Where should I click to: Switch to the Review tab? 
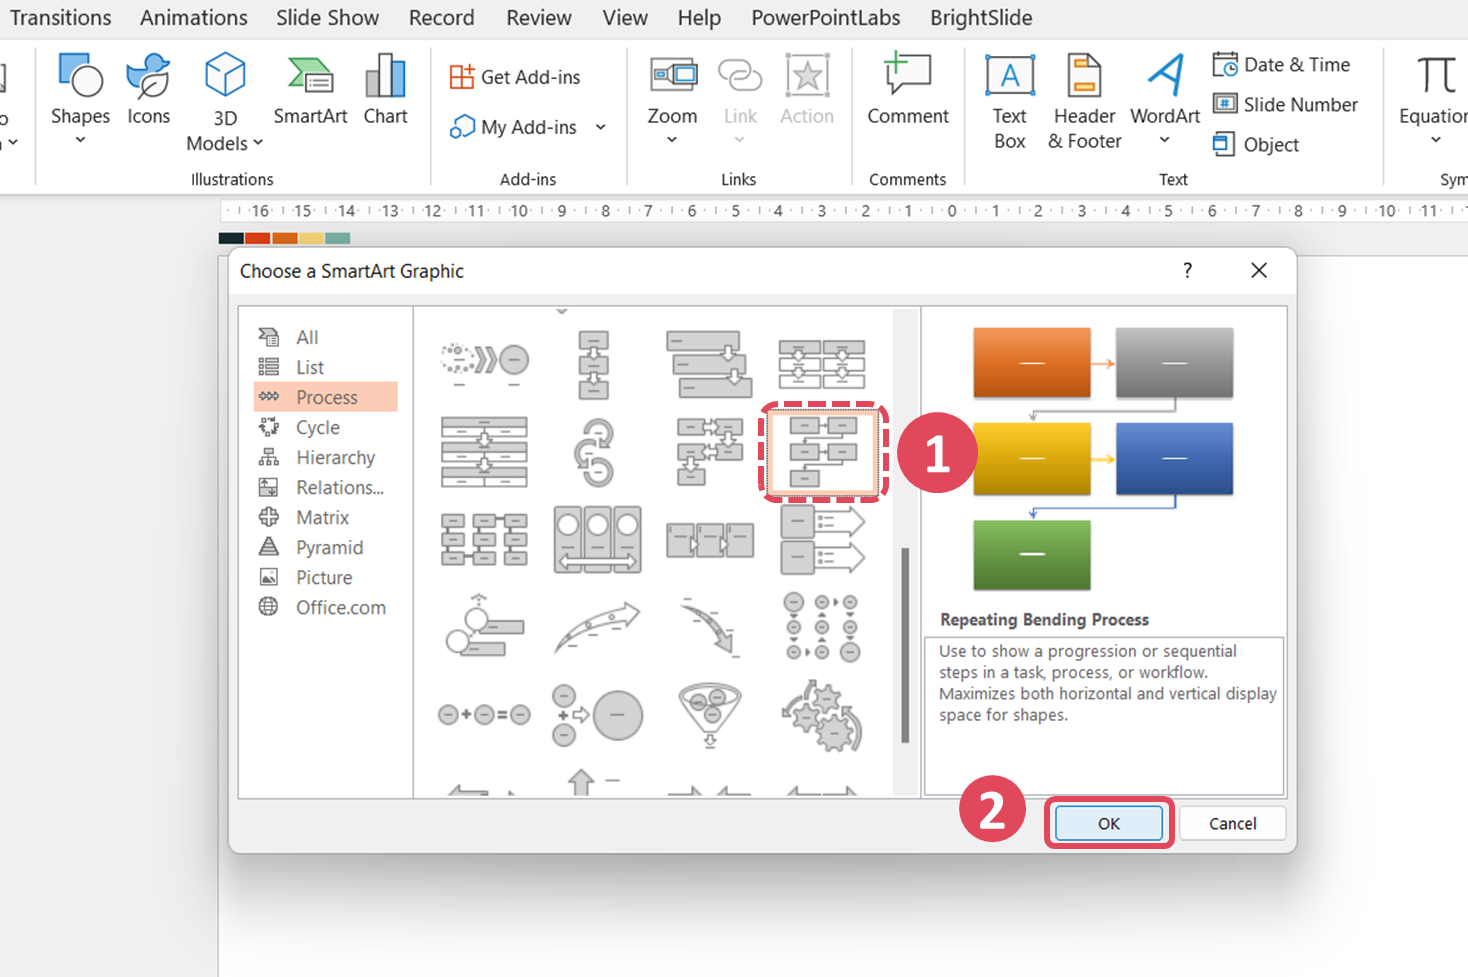click(x=539, y=18)
